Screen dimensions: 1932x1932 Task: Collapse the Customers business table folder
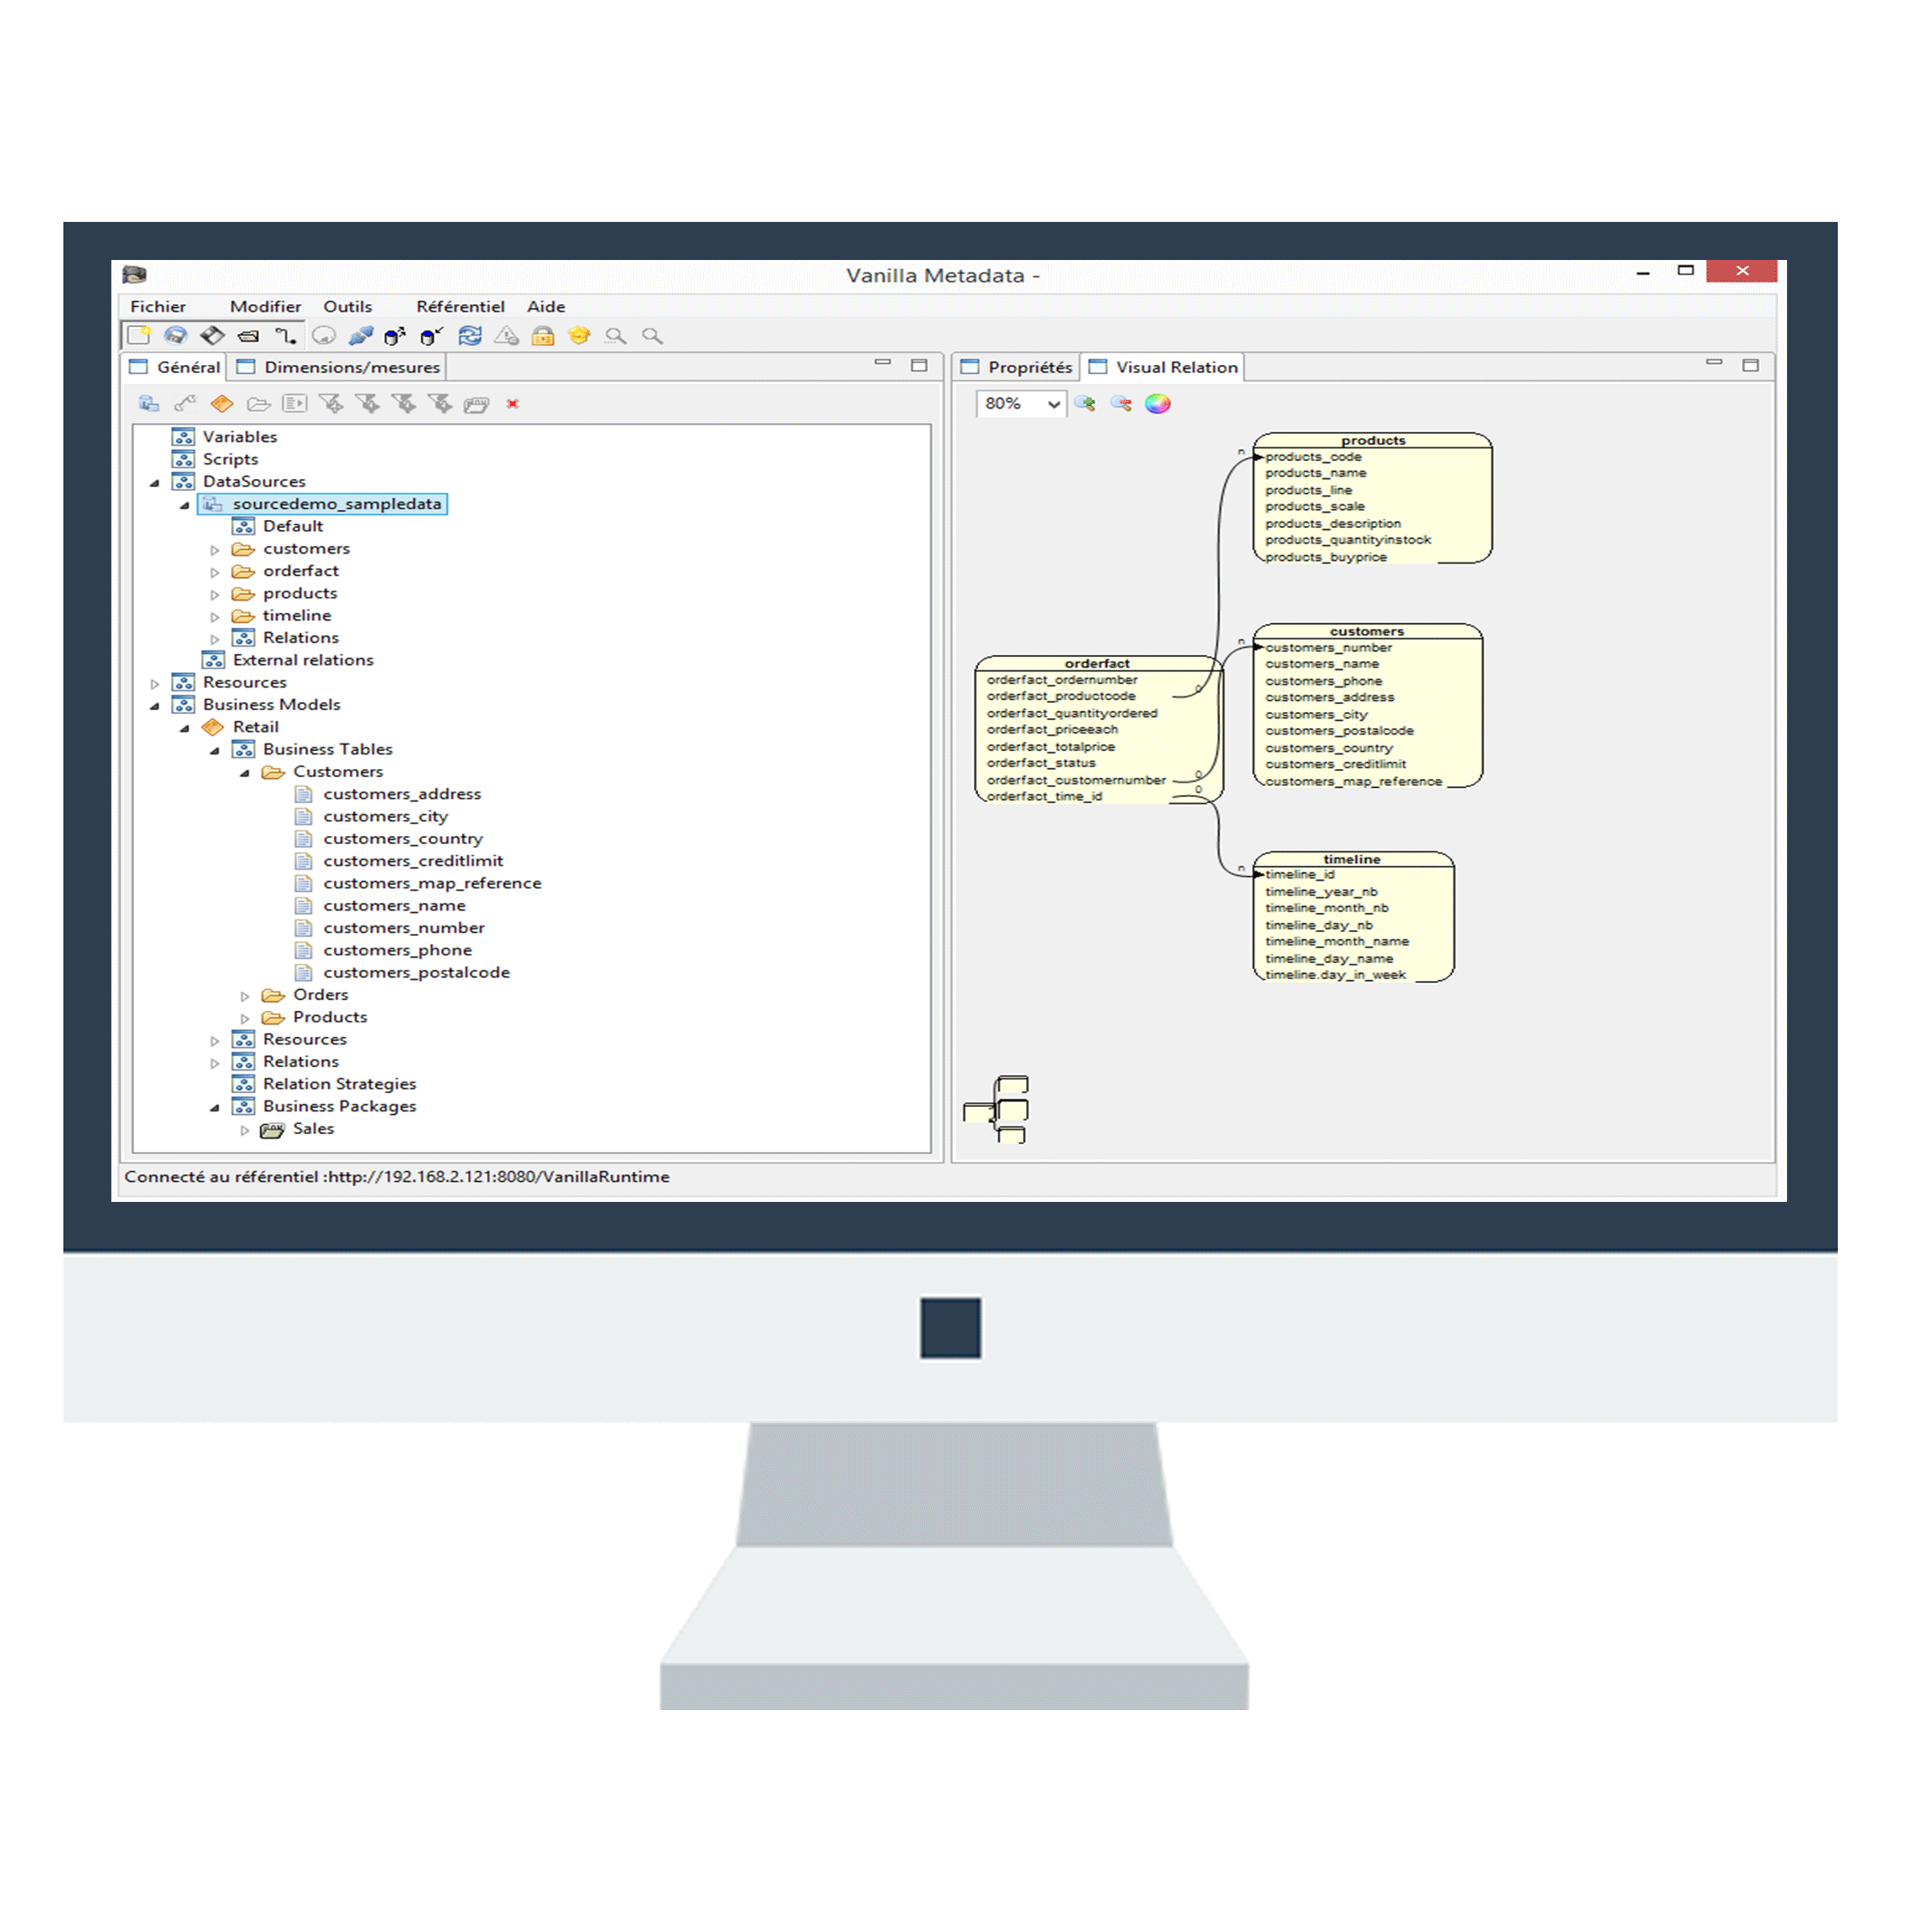pos(245,773)
